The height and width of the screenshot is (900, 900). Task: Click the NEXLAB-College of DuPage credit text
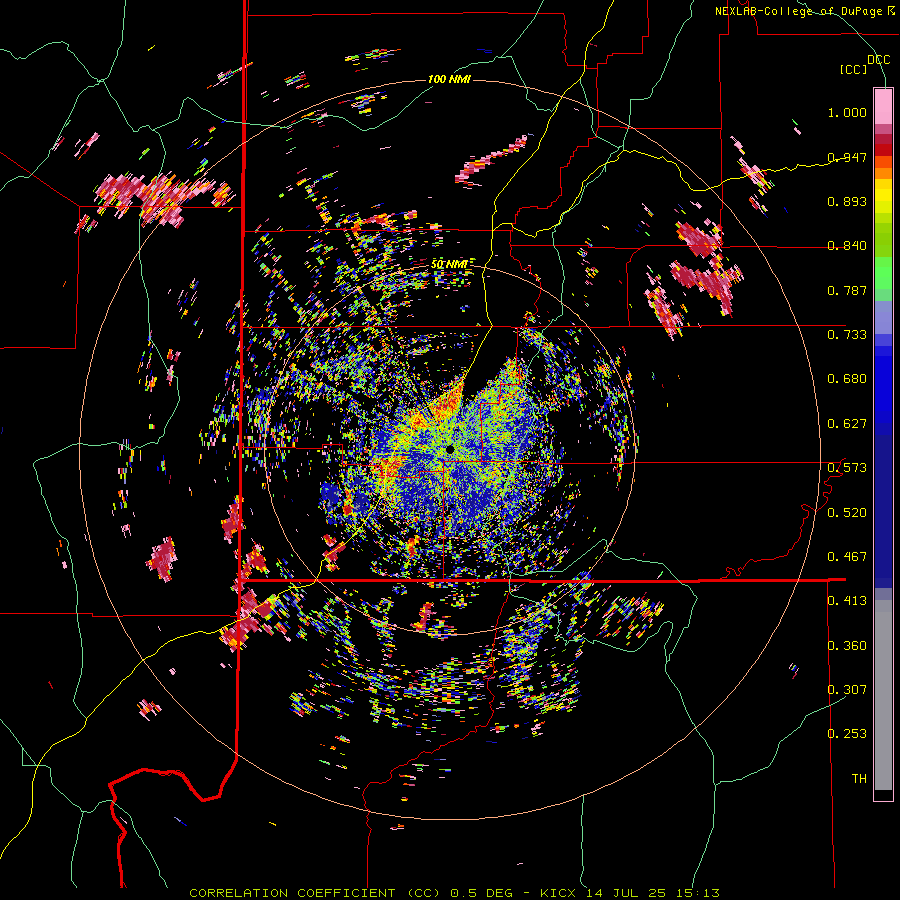point(806,11)
